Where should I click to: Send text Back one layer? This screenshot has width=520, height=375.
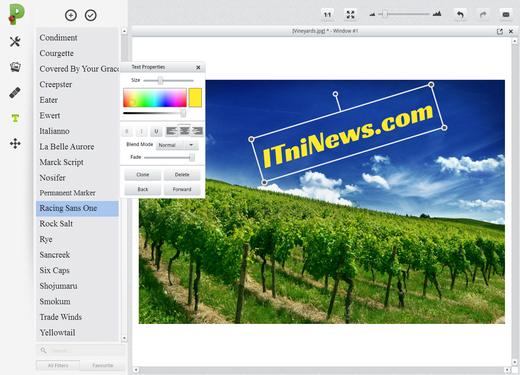tap(143, 189)
